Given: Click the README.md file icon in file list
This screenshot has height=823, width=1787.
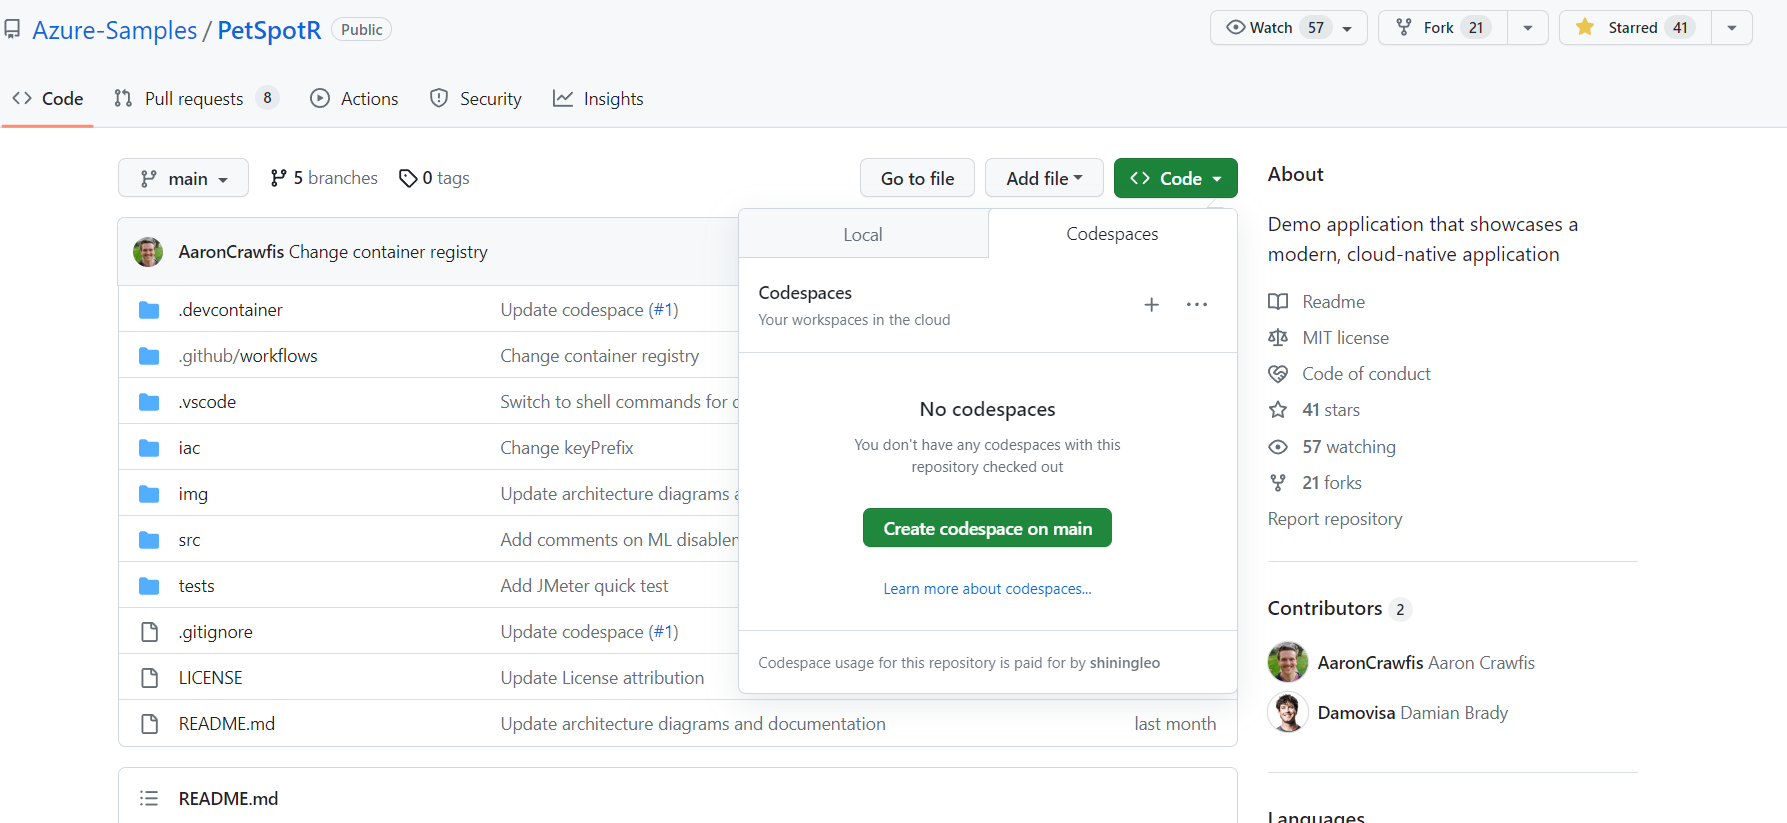Looking at the screenshot, I should [149, 724].
